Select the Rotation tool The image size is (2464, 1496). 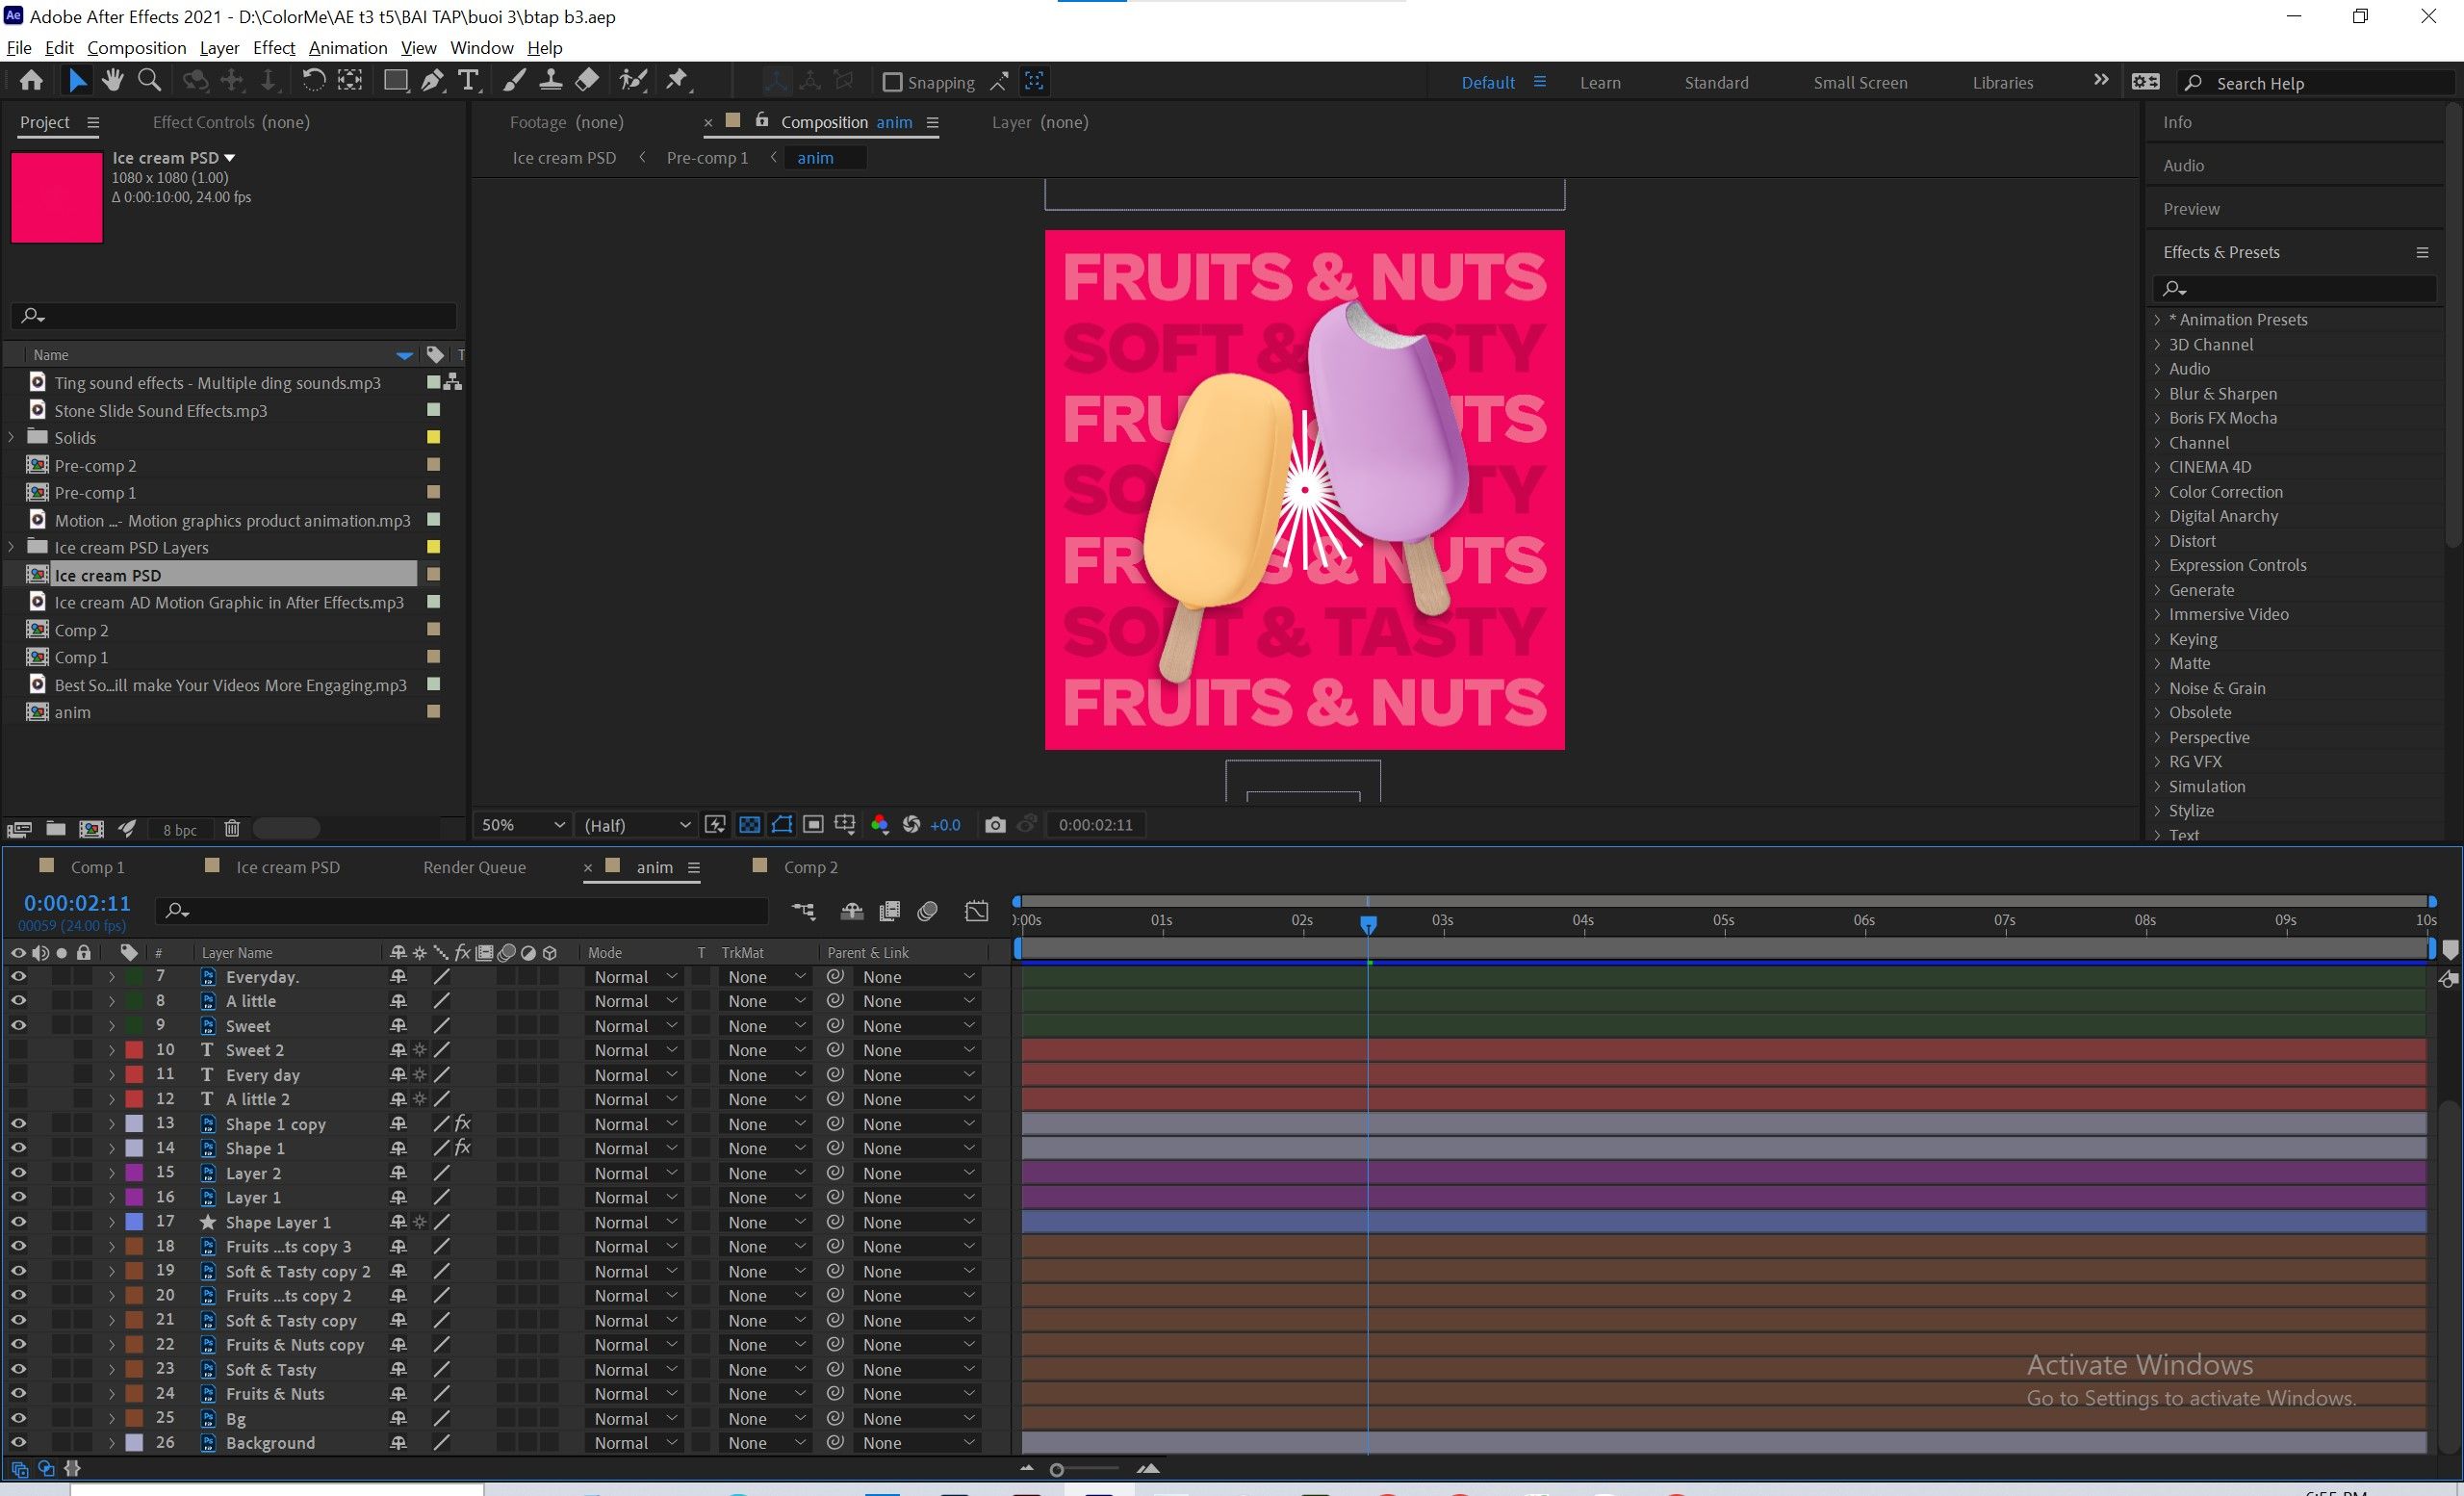pos(313,81)
